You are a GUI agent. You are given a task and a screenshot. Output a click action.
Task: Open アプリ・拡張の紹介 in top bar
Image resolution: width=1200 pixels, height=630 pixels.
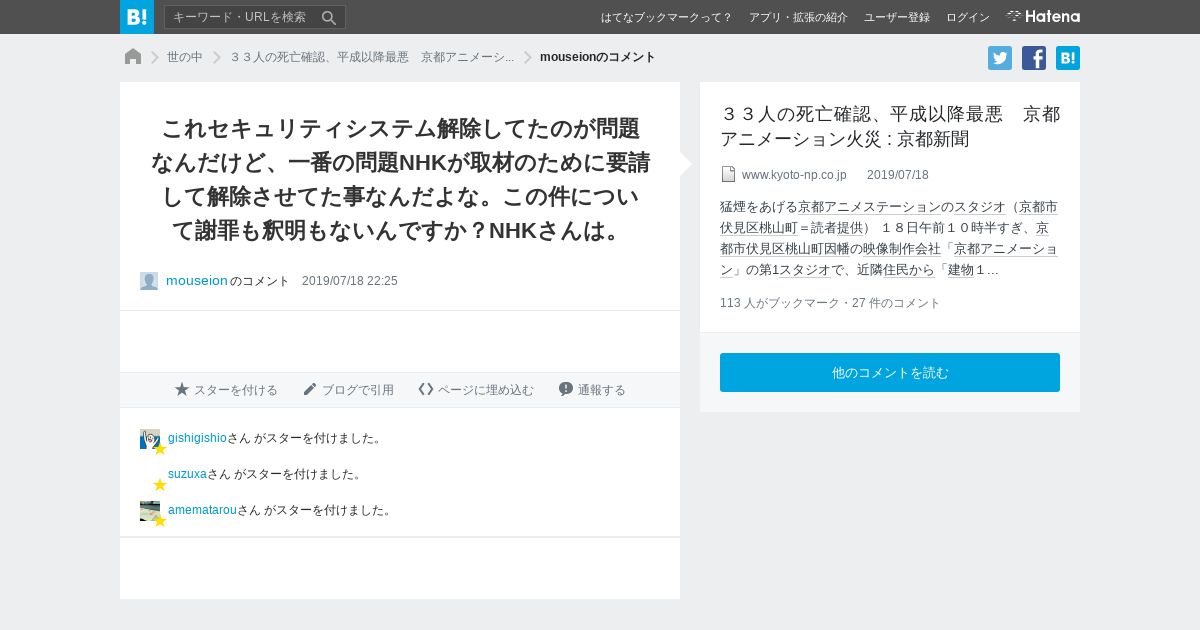(x=798, y=17)
